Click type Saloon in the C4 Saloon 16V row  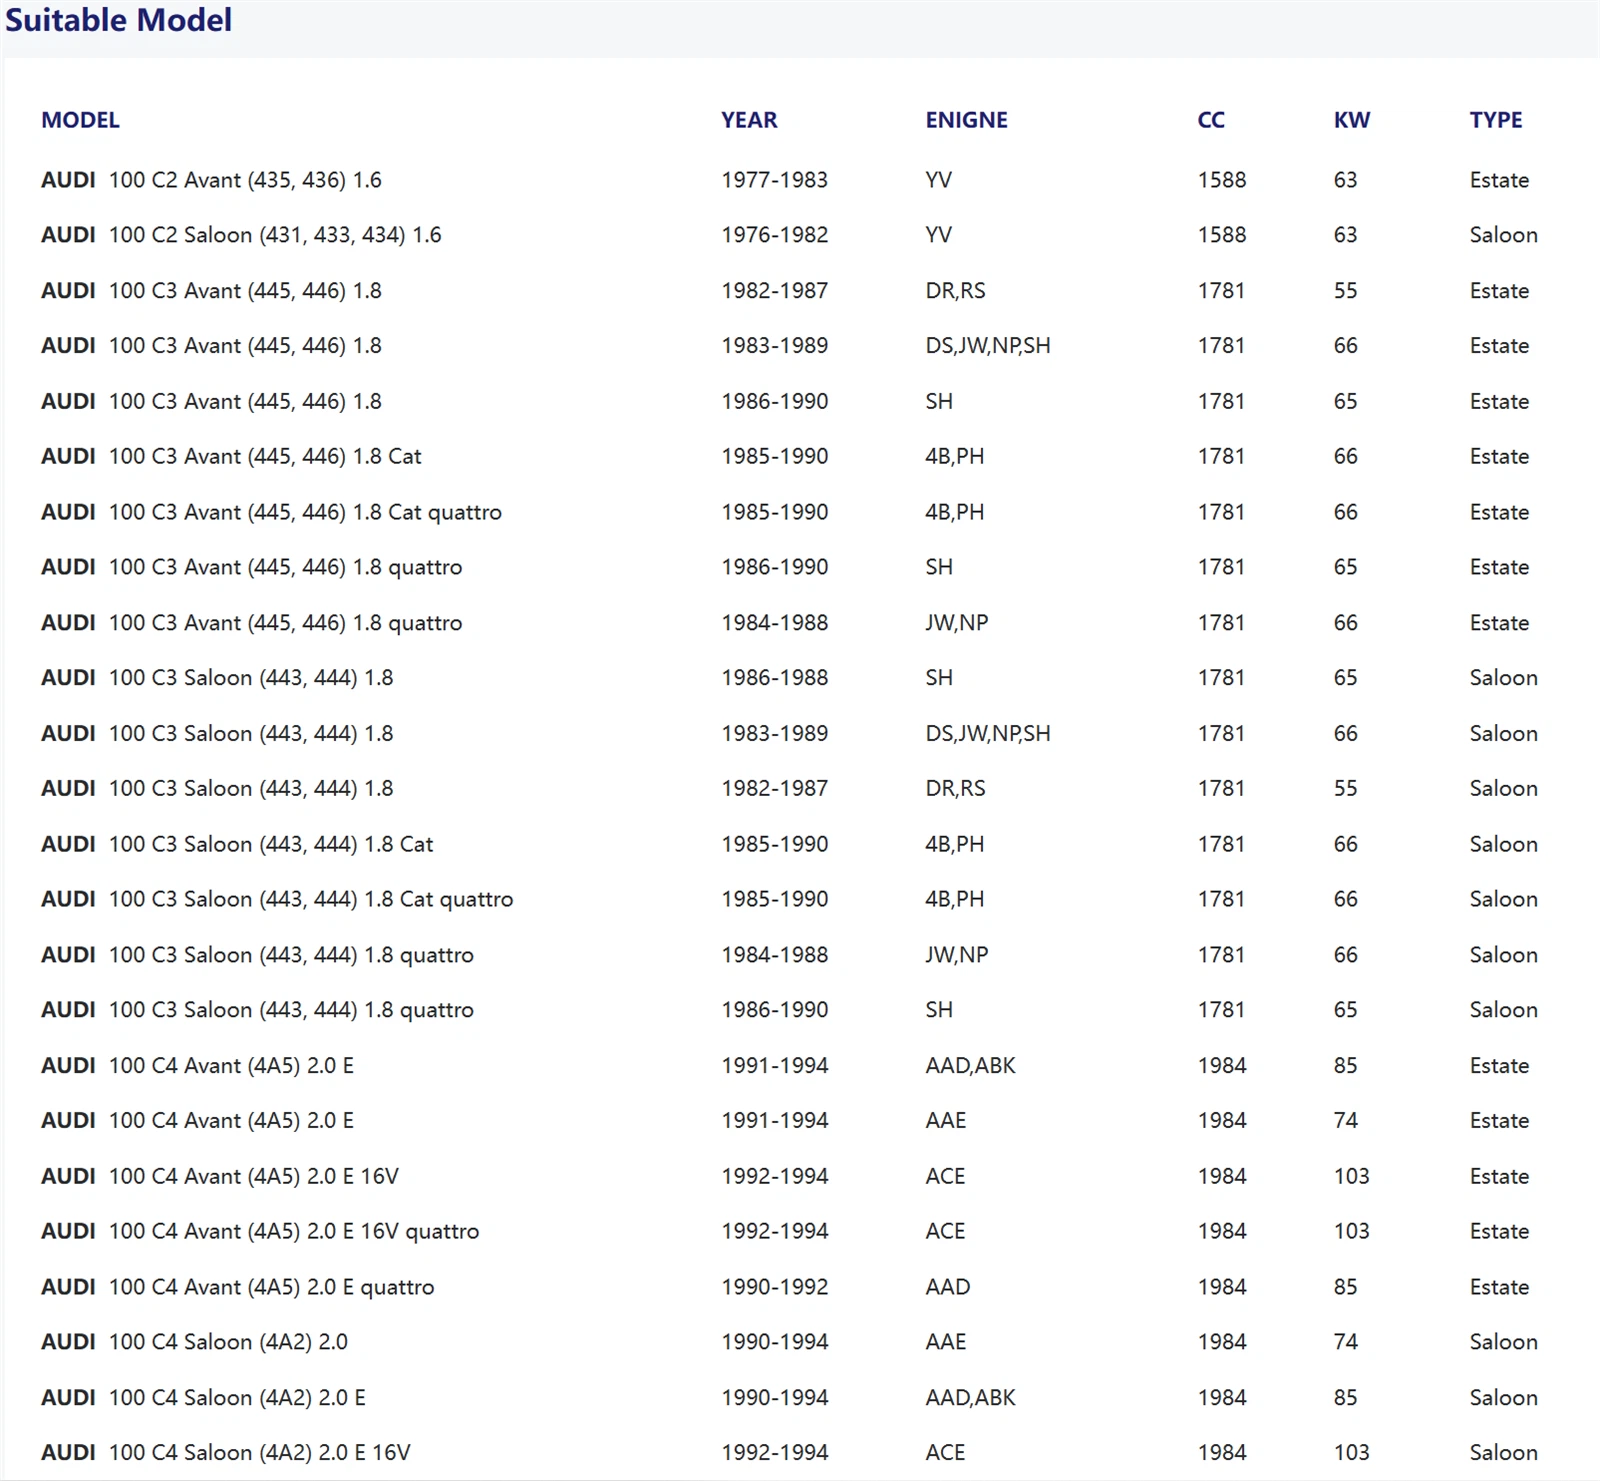pos(1503,1453)
